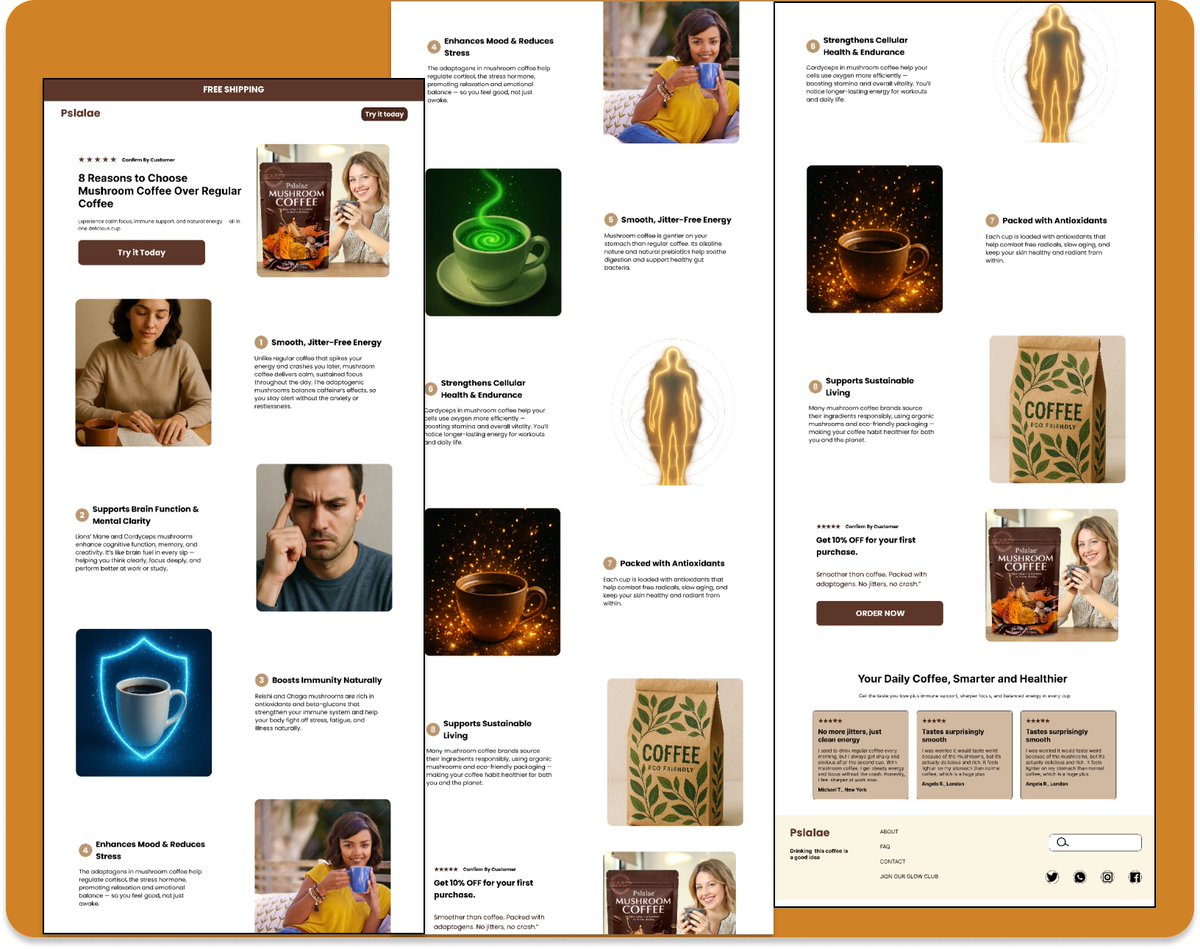Select the eco-friendly COFFEE bag picture

[x=1056, y=408]
